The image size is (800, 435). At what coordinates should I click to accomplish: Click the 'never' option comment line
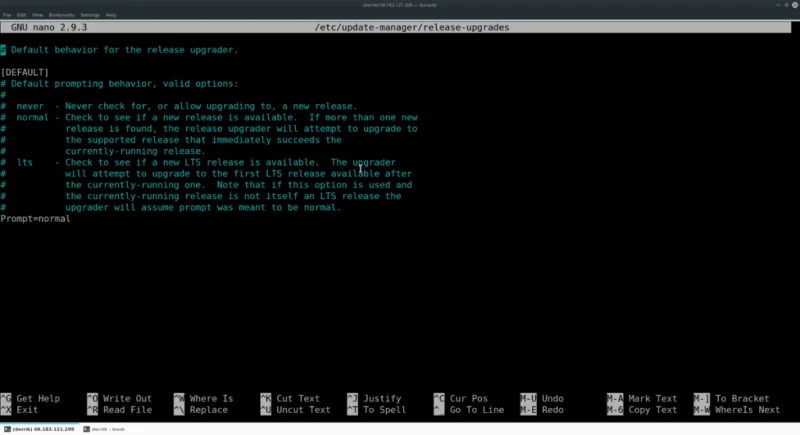pos(179,106)
